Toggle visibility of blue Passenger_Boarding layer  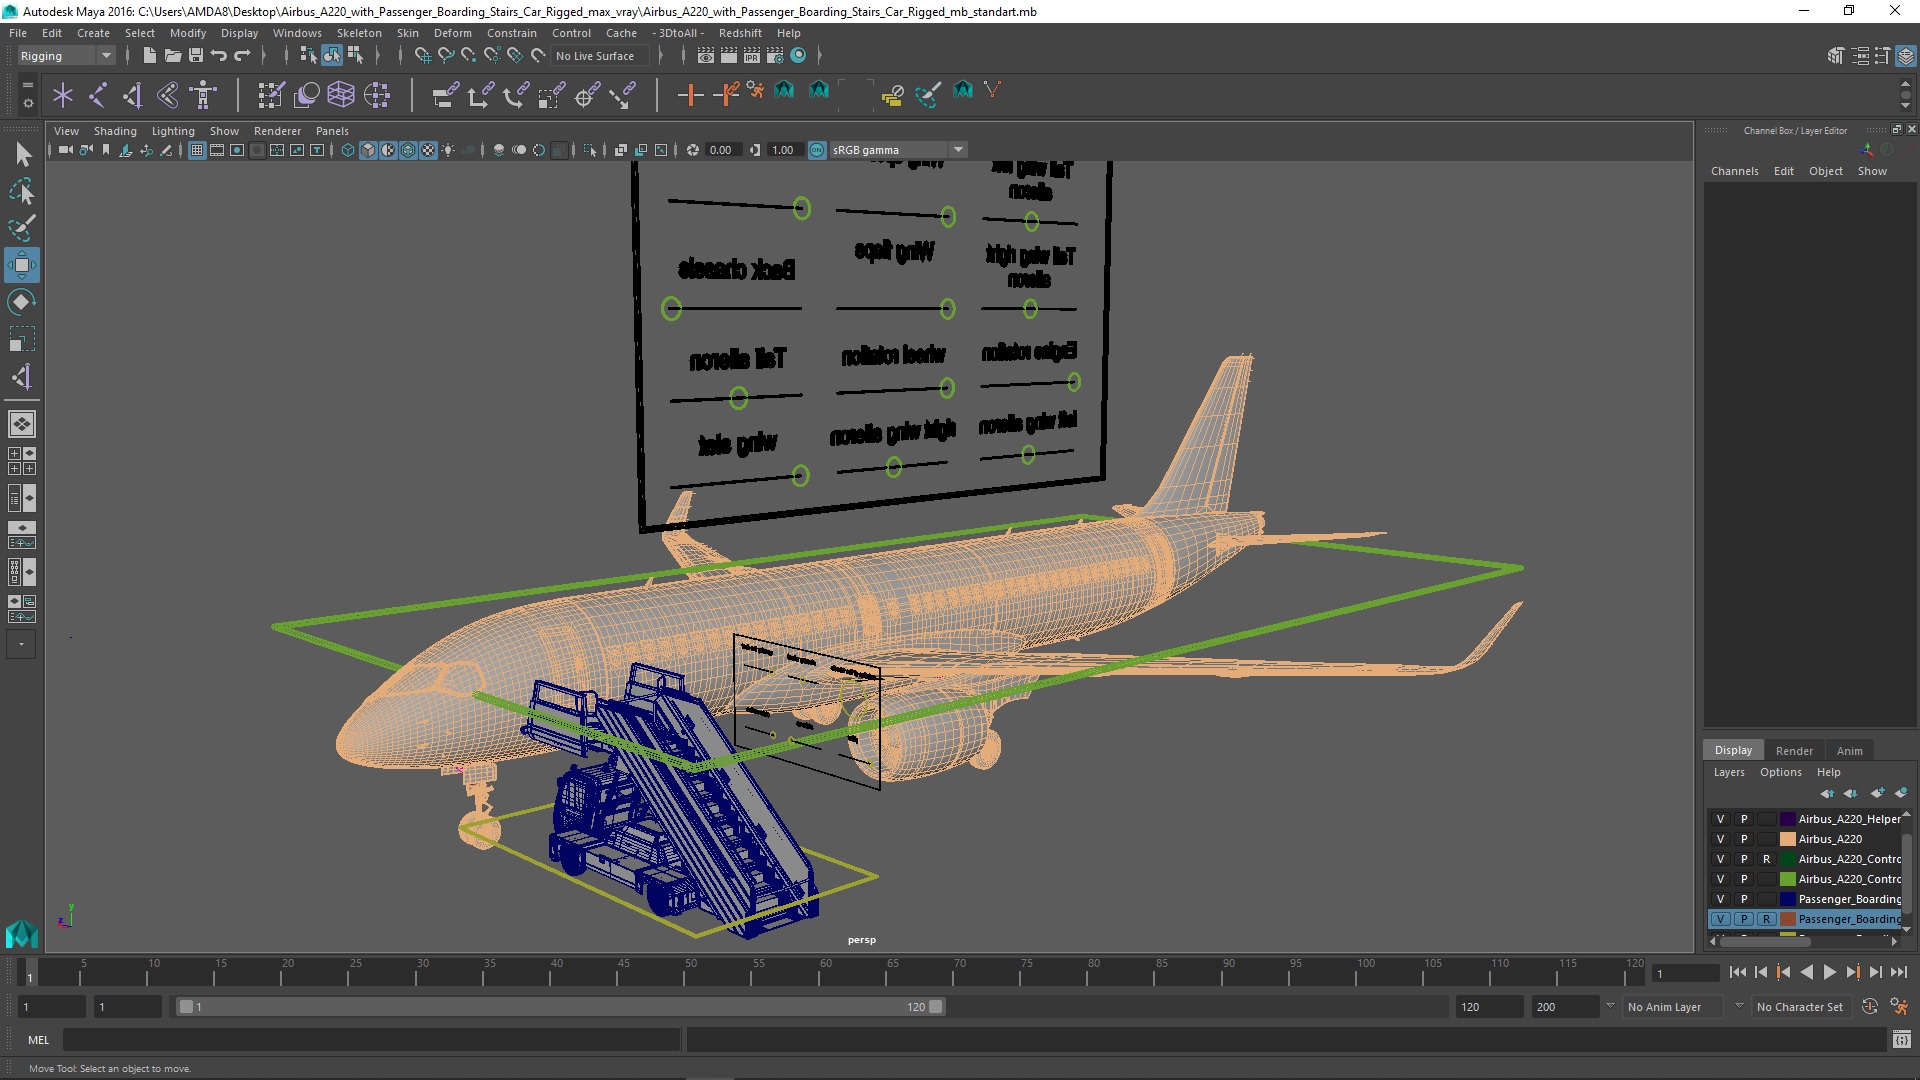1721,899
